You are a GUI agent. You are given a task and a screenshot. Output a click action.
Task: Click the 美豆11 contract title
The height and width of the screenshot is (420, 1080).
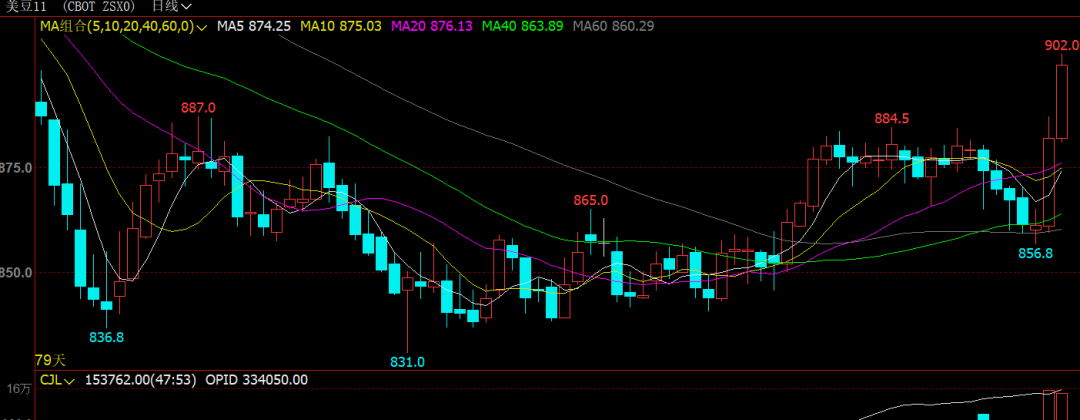[x=28, y=6]
